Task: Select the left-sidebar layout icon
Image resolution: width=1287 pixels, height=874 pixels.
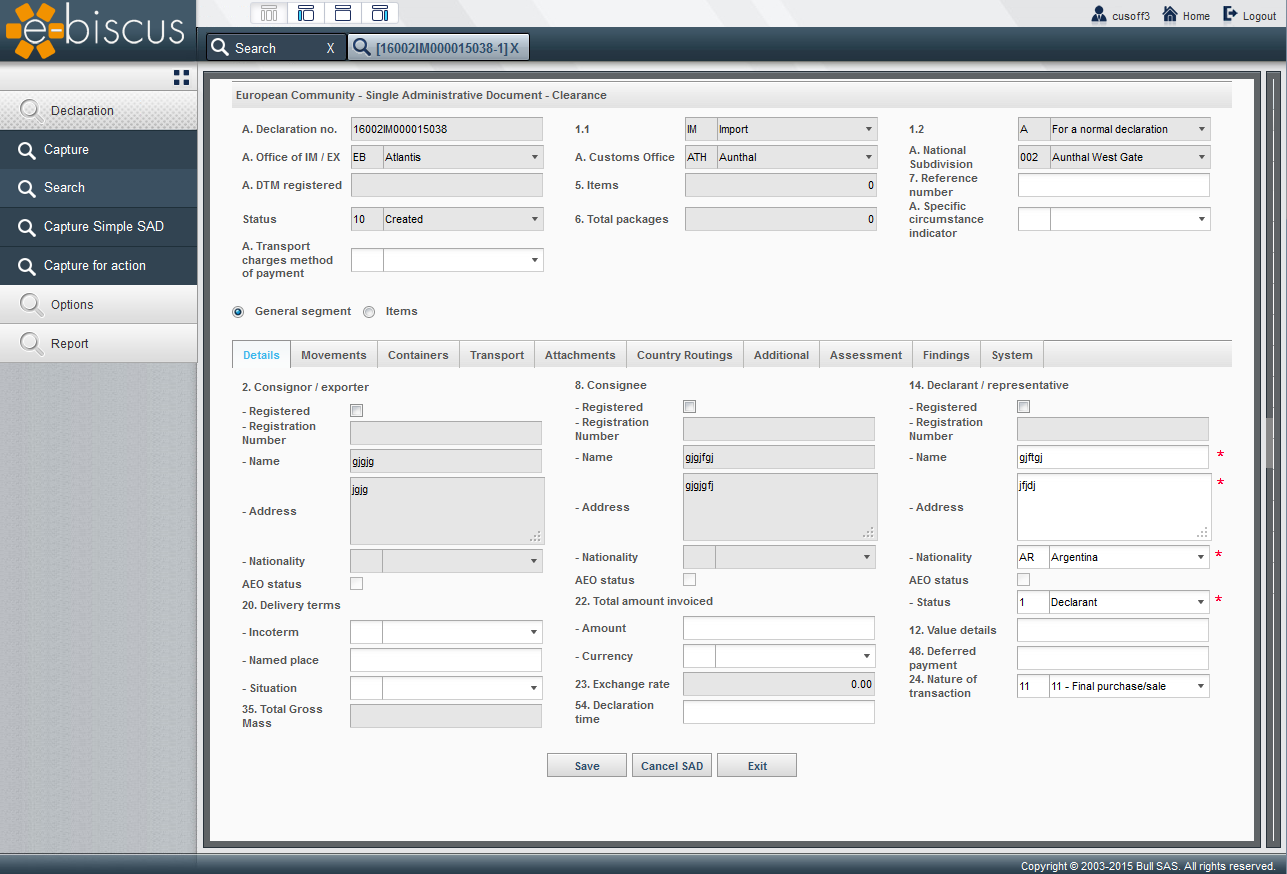Action: pyautogui.click(x=306, y=13)
